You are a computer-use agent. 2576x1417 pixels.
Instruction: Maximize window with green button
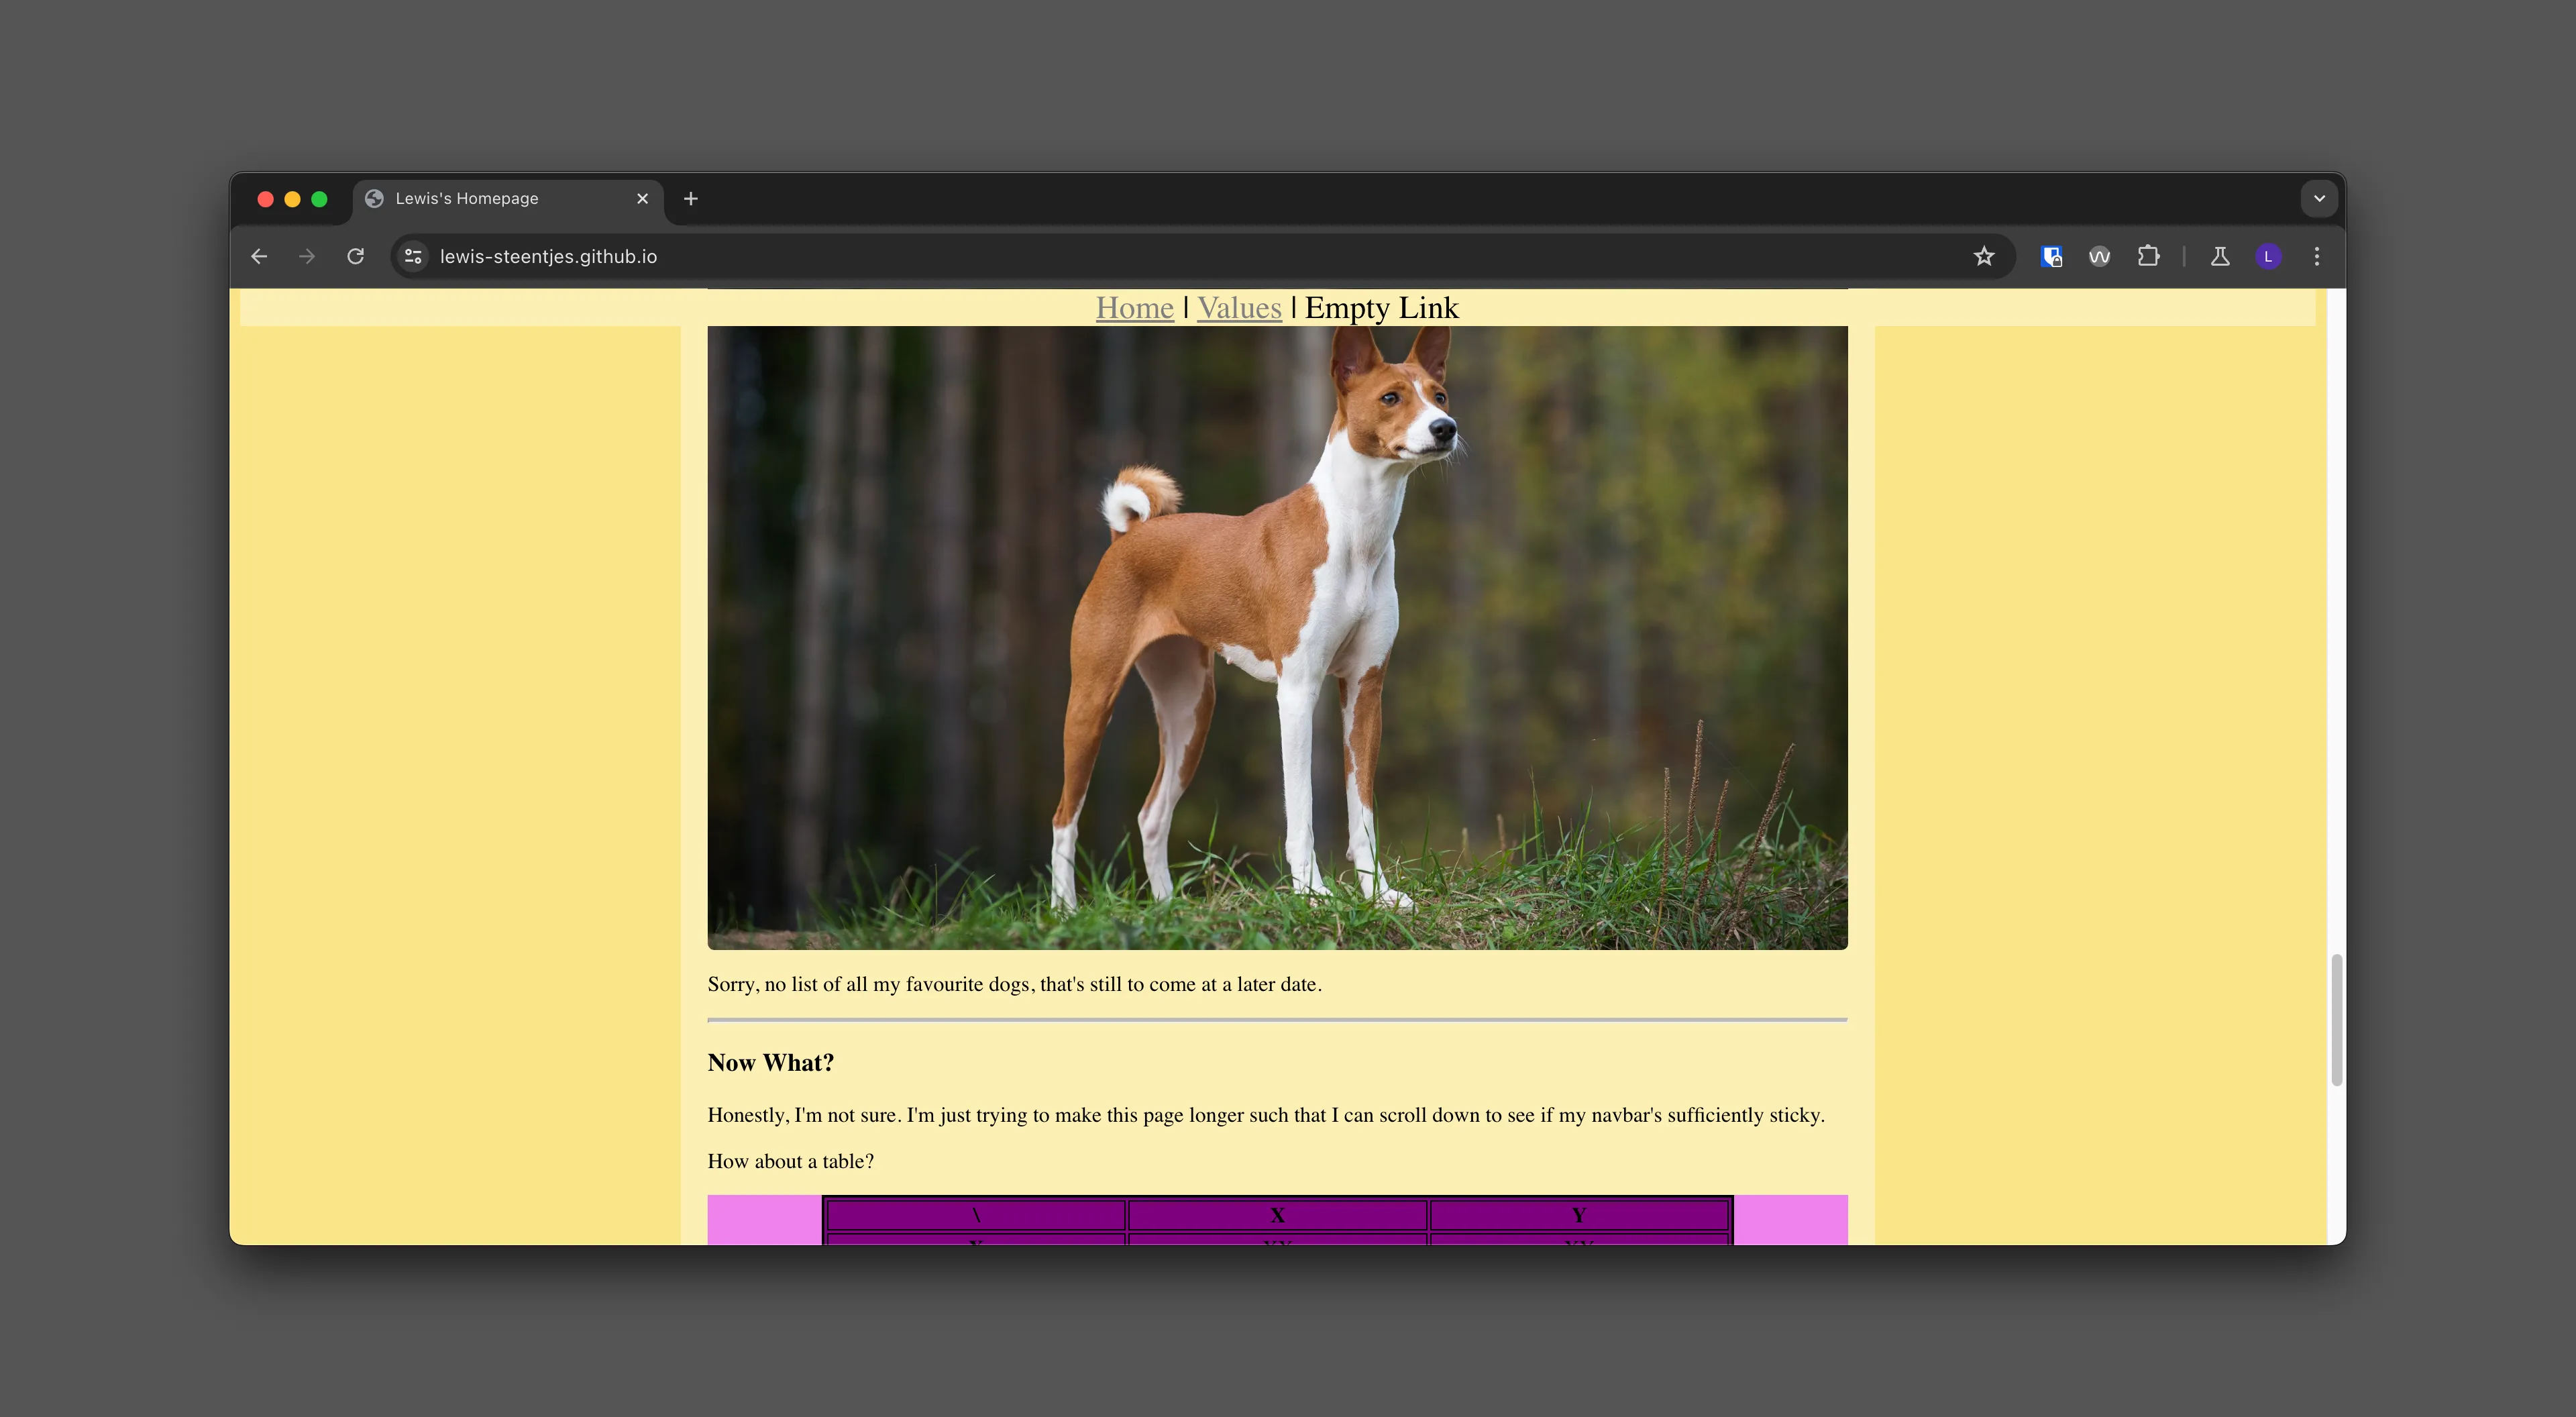(319, 199)
